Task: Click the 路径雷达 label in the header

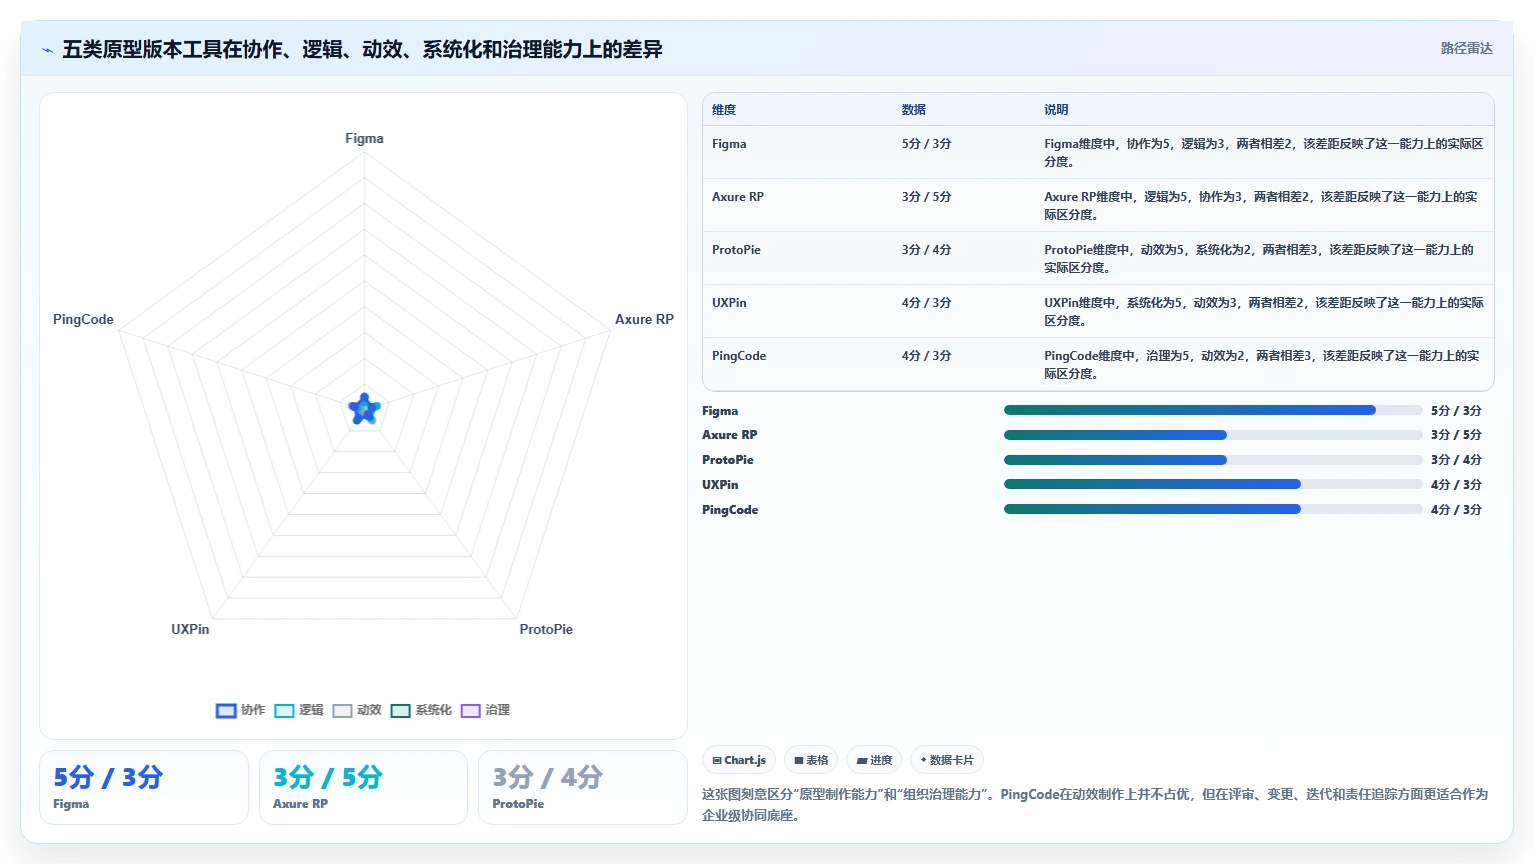Action: 1466,48
